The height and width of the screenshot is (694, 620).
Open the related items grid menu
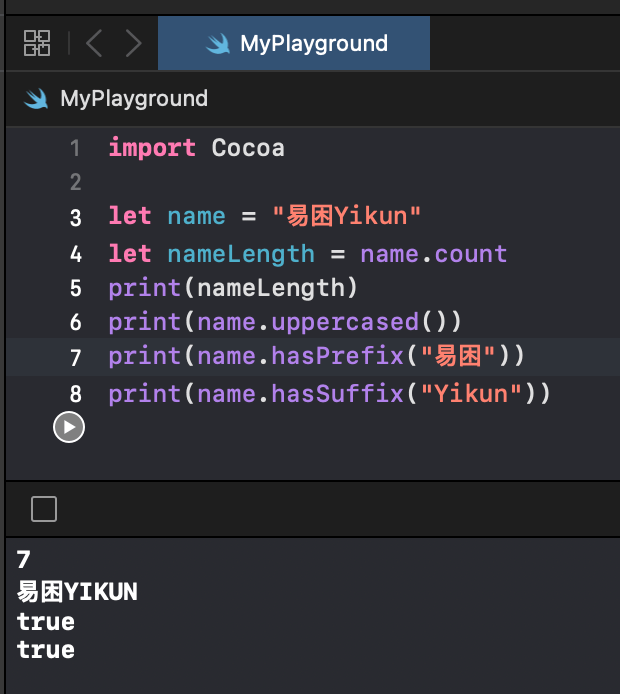[37, 43]
